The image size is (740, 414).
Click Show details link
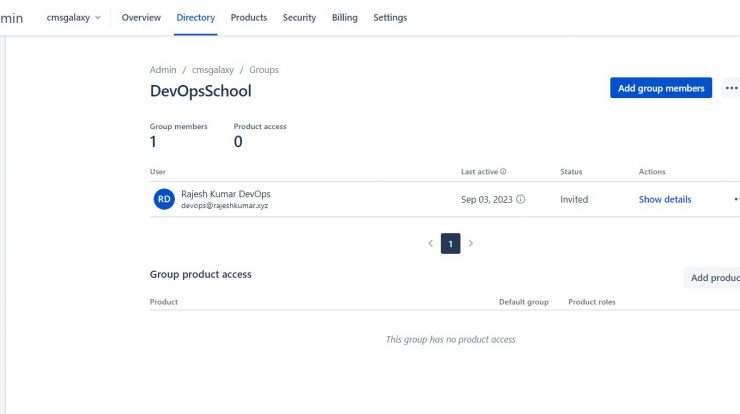click(x=665, y=199)
